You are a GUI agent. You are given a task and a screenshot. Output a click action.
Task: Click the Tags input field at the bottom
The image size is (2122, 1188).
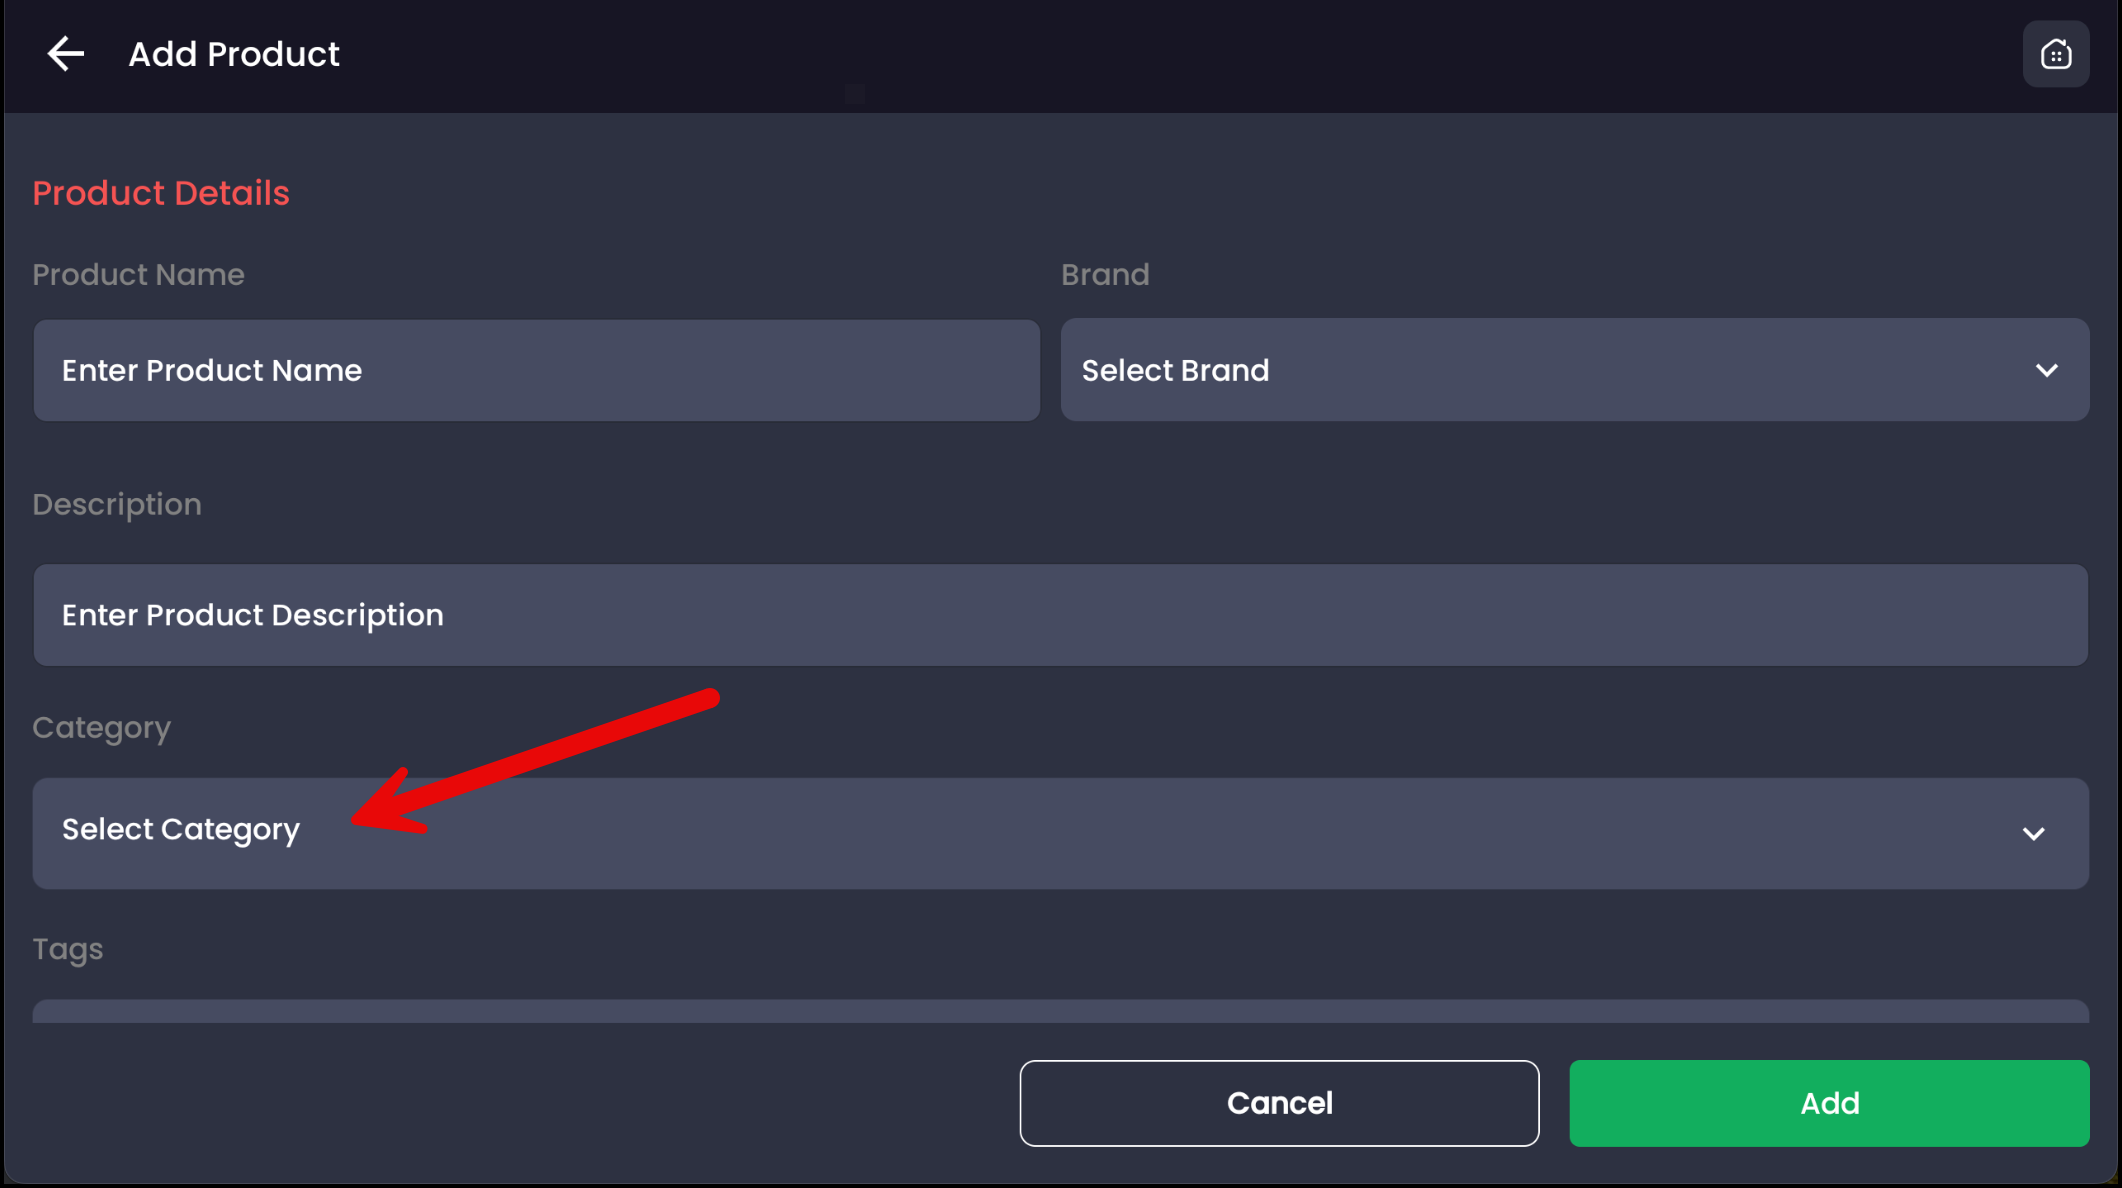click(x=1060, y=1011)
